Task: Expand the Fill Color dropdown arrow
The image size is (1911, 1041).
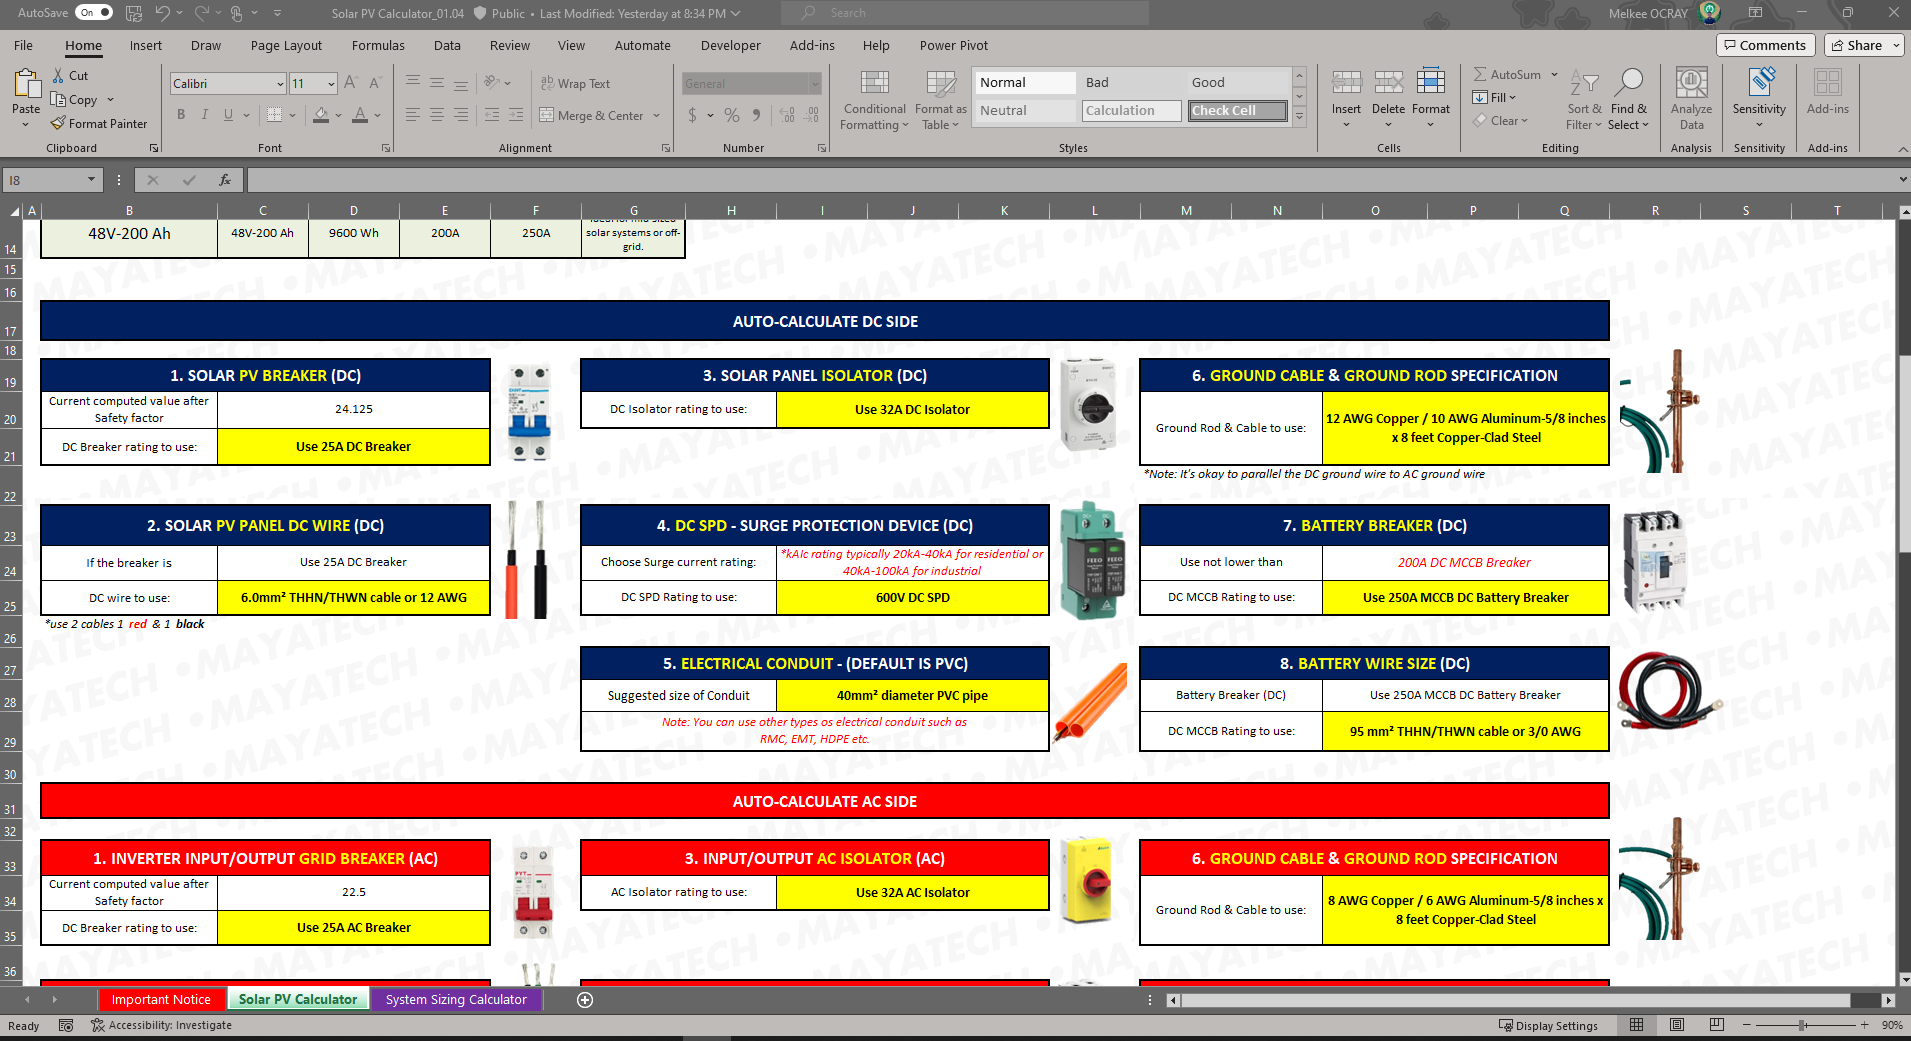Action: tap(338, 116)
